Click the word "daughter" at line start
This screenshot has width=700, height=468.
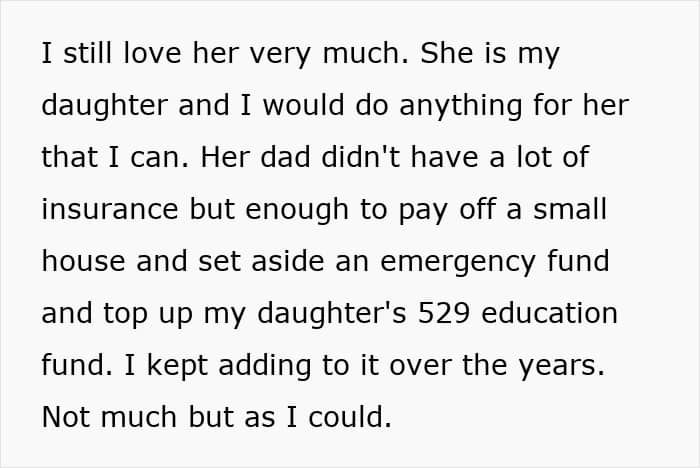(104, 106)
